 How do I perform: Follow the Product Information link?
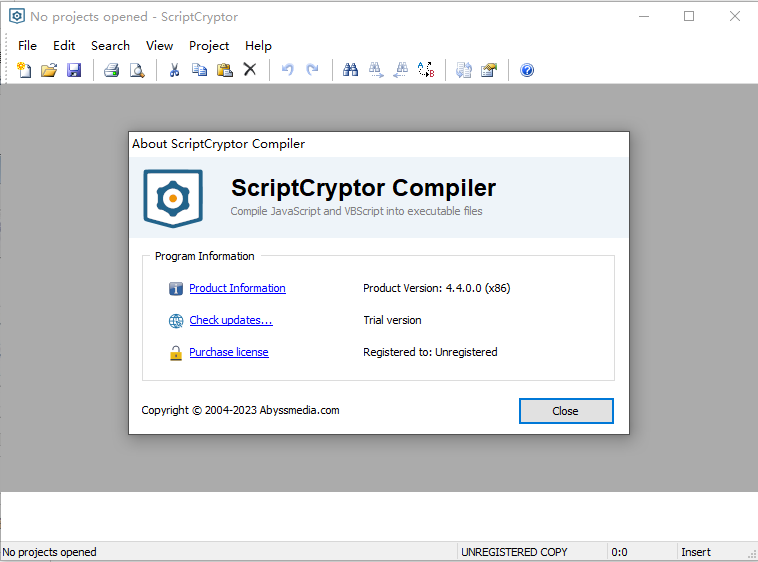237,288
